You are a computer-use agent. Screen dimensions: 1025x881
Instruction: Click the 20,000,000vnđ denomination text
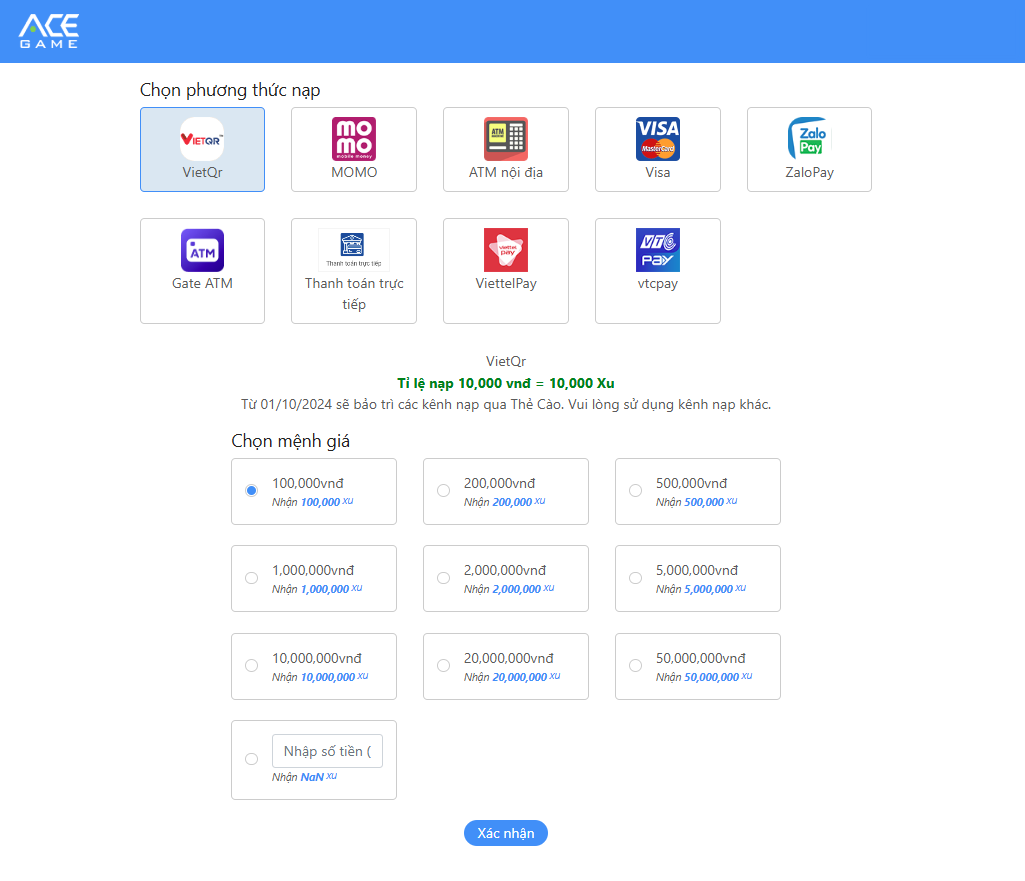point(509,658)
